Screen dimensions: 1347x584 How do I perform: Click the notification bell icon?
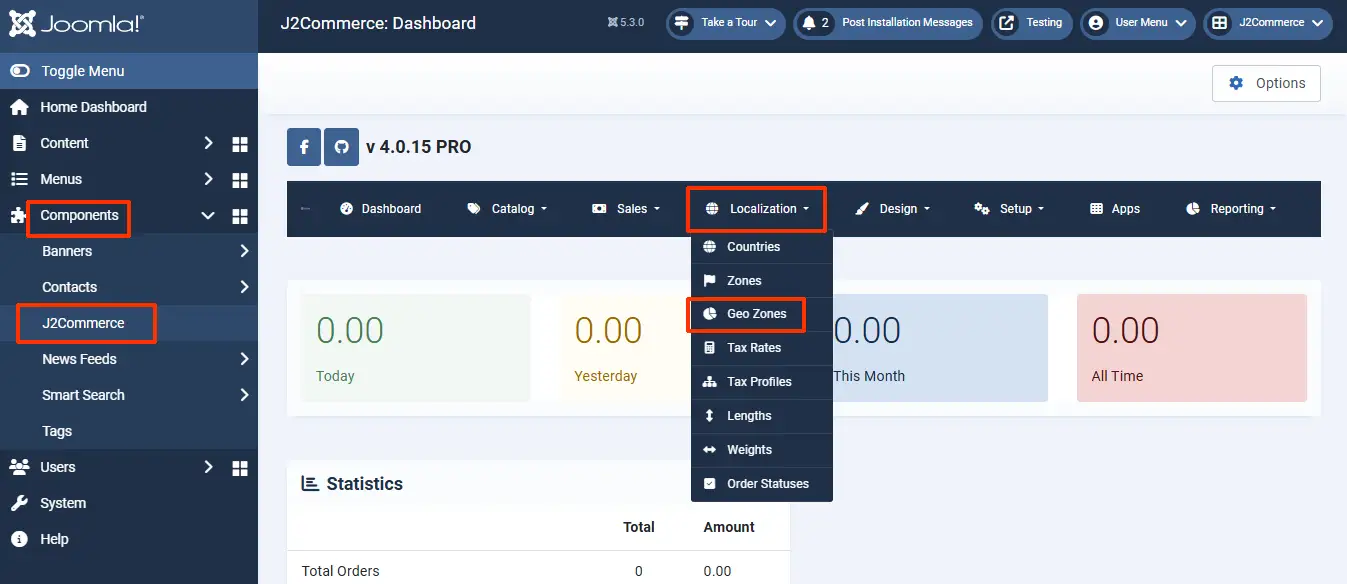pyautogui.click(x=809, y=23)
